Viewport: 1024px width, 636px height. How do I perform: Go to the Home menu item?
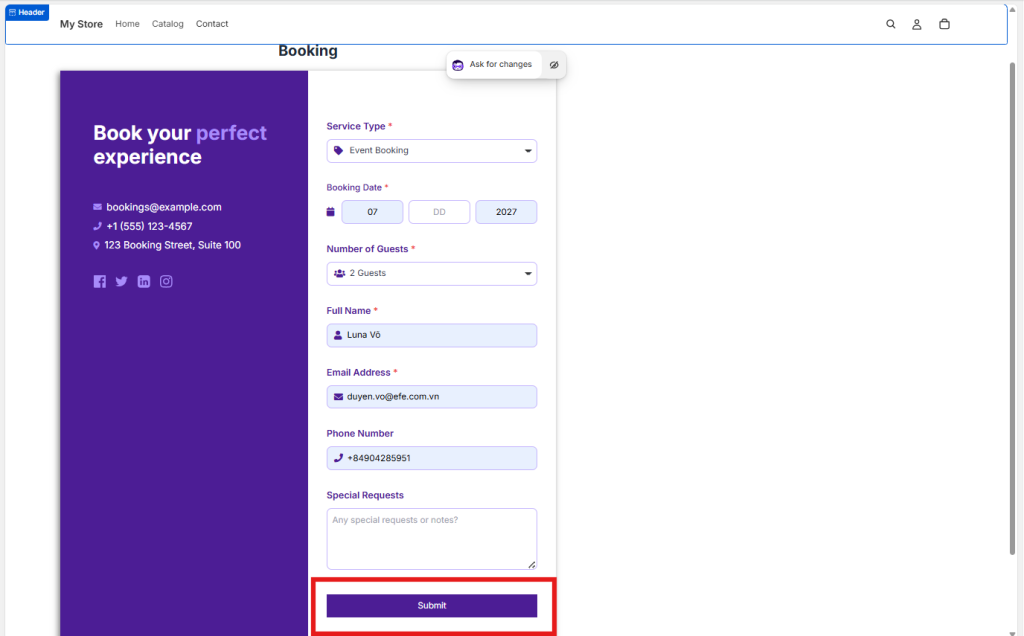(127, 24)
